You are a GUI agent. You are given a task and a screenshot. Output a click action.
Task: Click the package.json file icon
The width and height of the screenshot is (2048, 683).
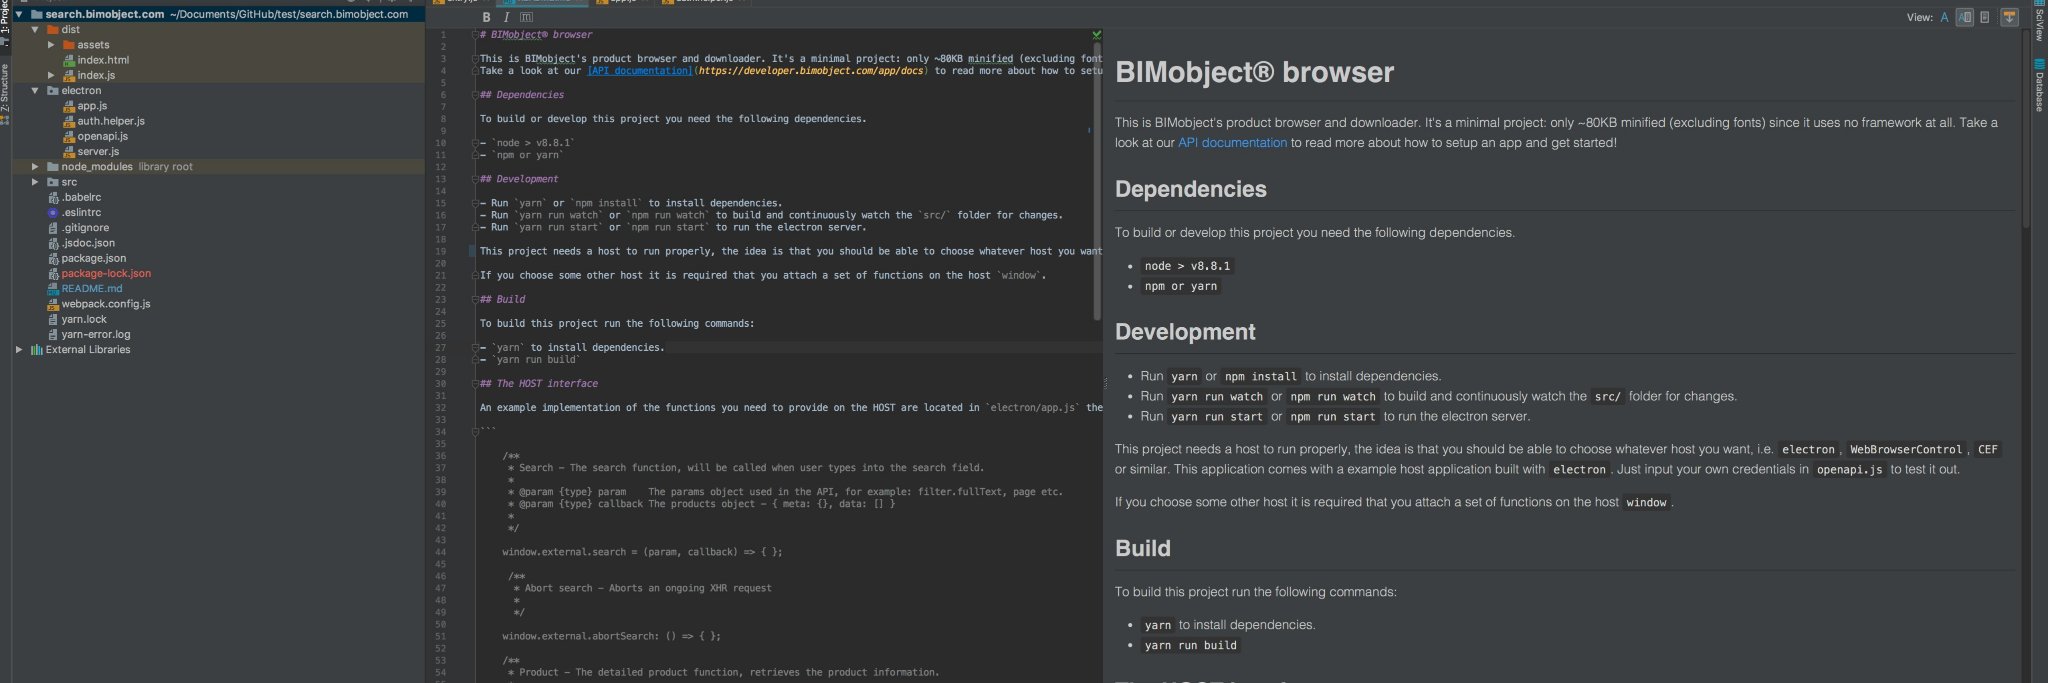[x=53, y=258]
